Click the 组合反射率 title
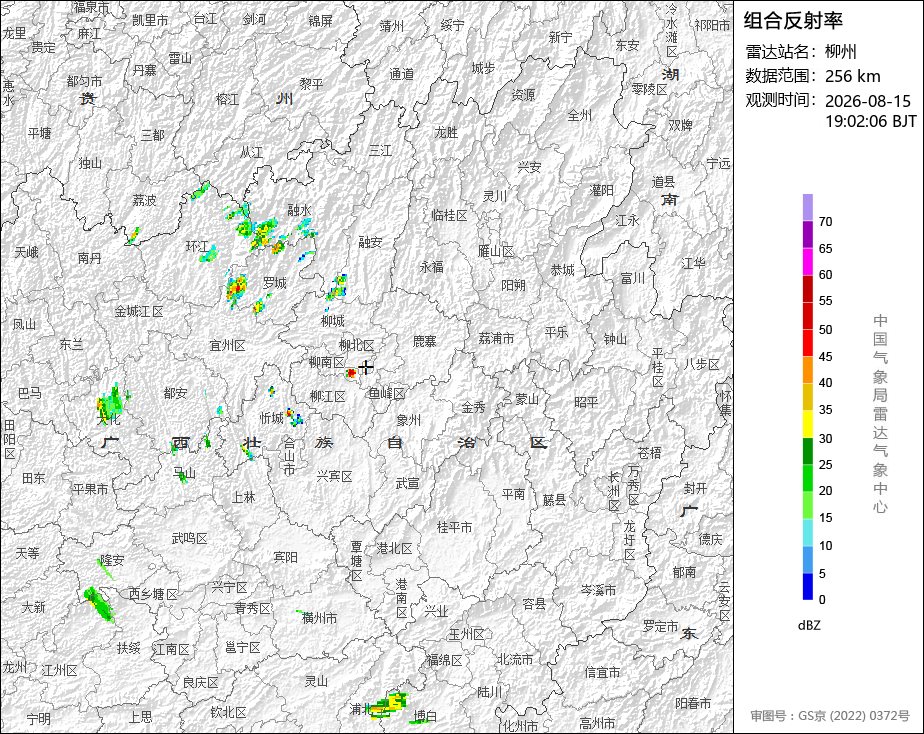The image size is (924, 734). pos(793,21)
